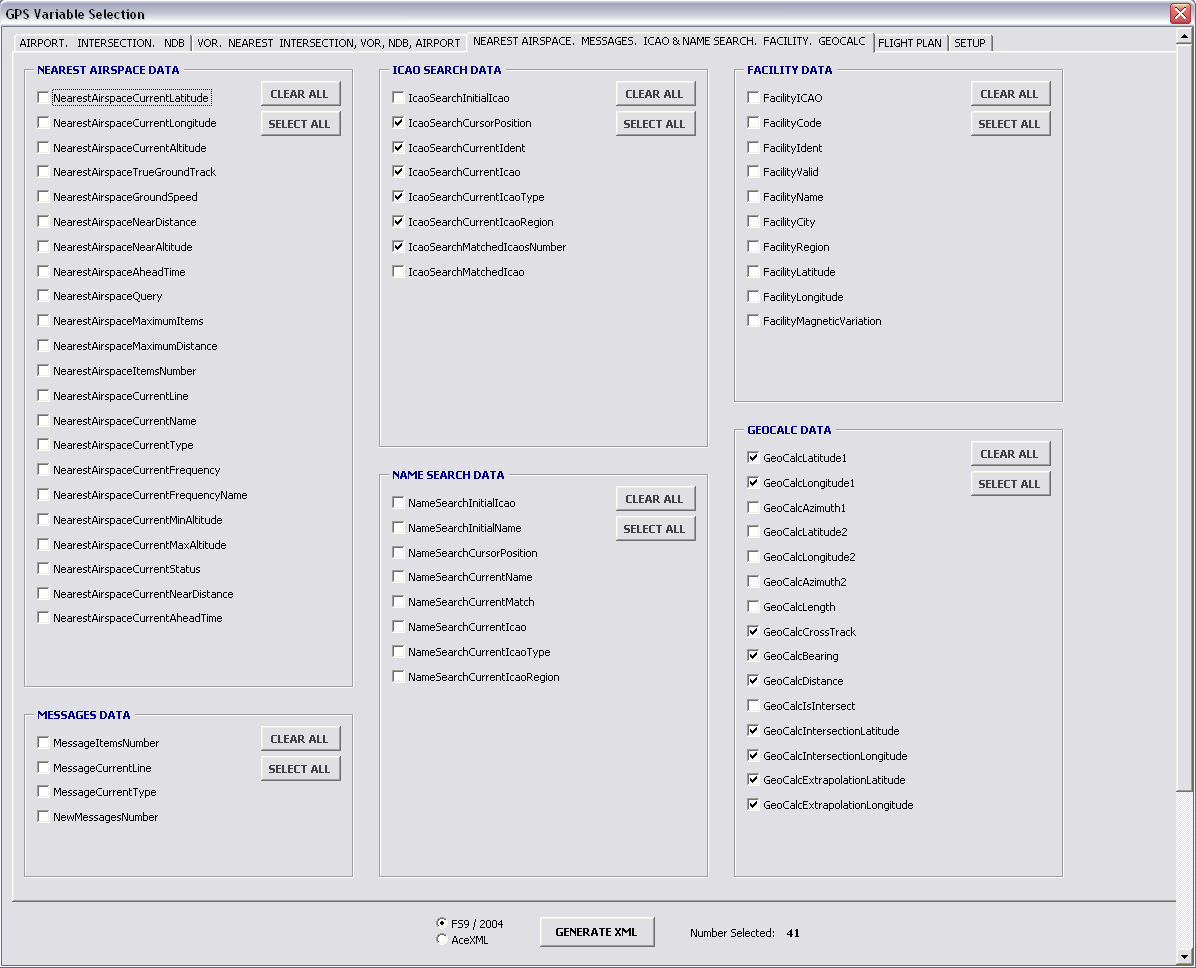Switch to the FLIGHT PLAN tab

pos(910,43)
